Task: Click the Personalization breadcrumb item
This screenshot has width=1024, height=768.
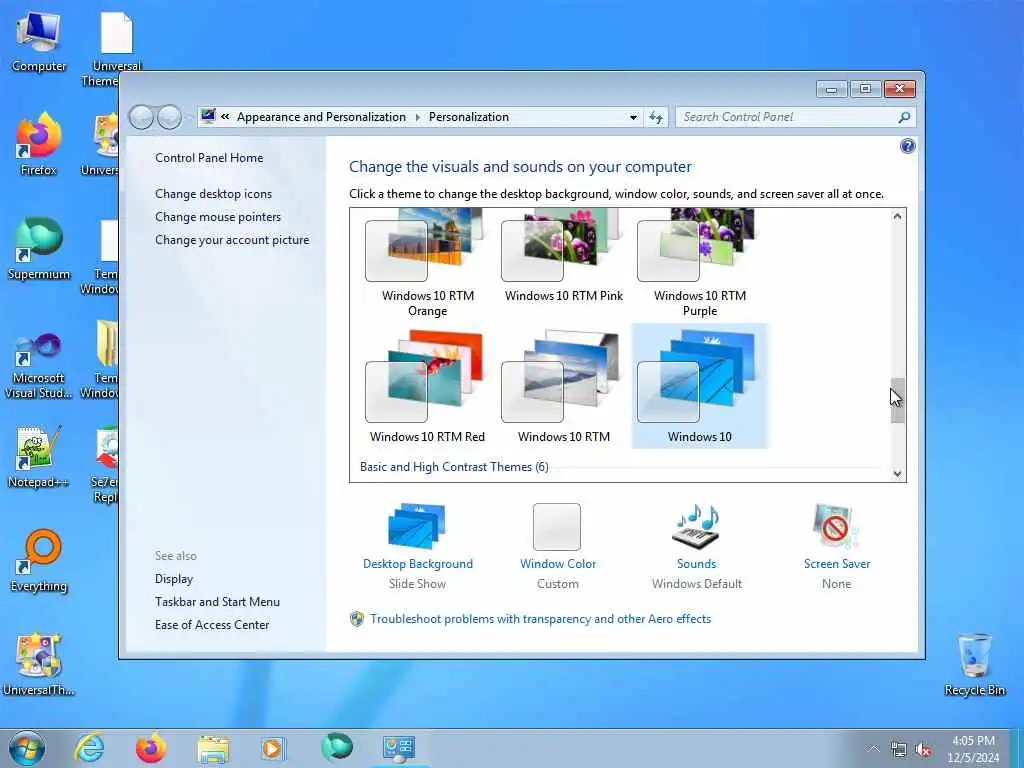Action: coord(468,117)
